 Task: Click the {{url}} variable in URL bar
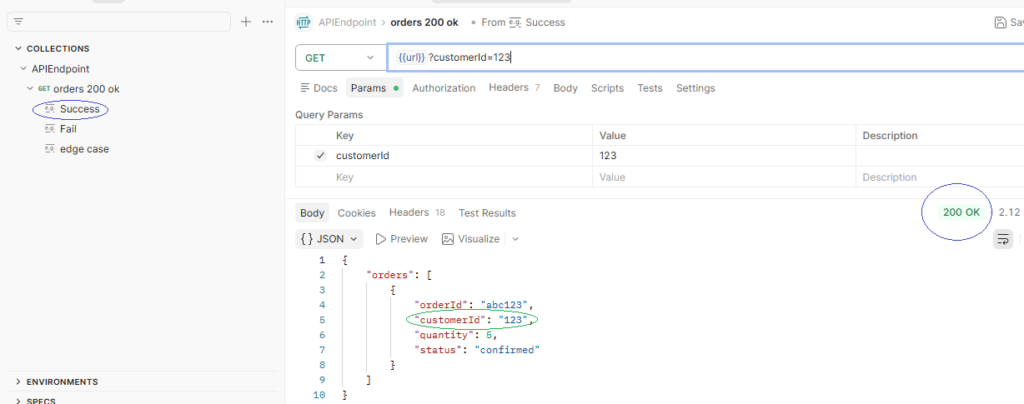pyautogui.click(x=411, y=57)
